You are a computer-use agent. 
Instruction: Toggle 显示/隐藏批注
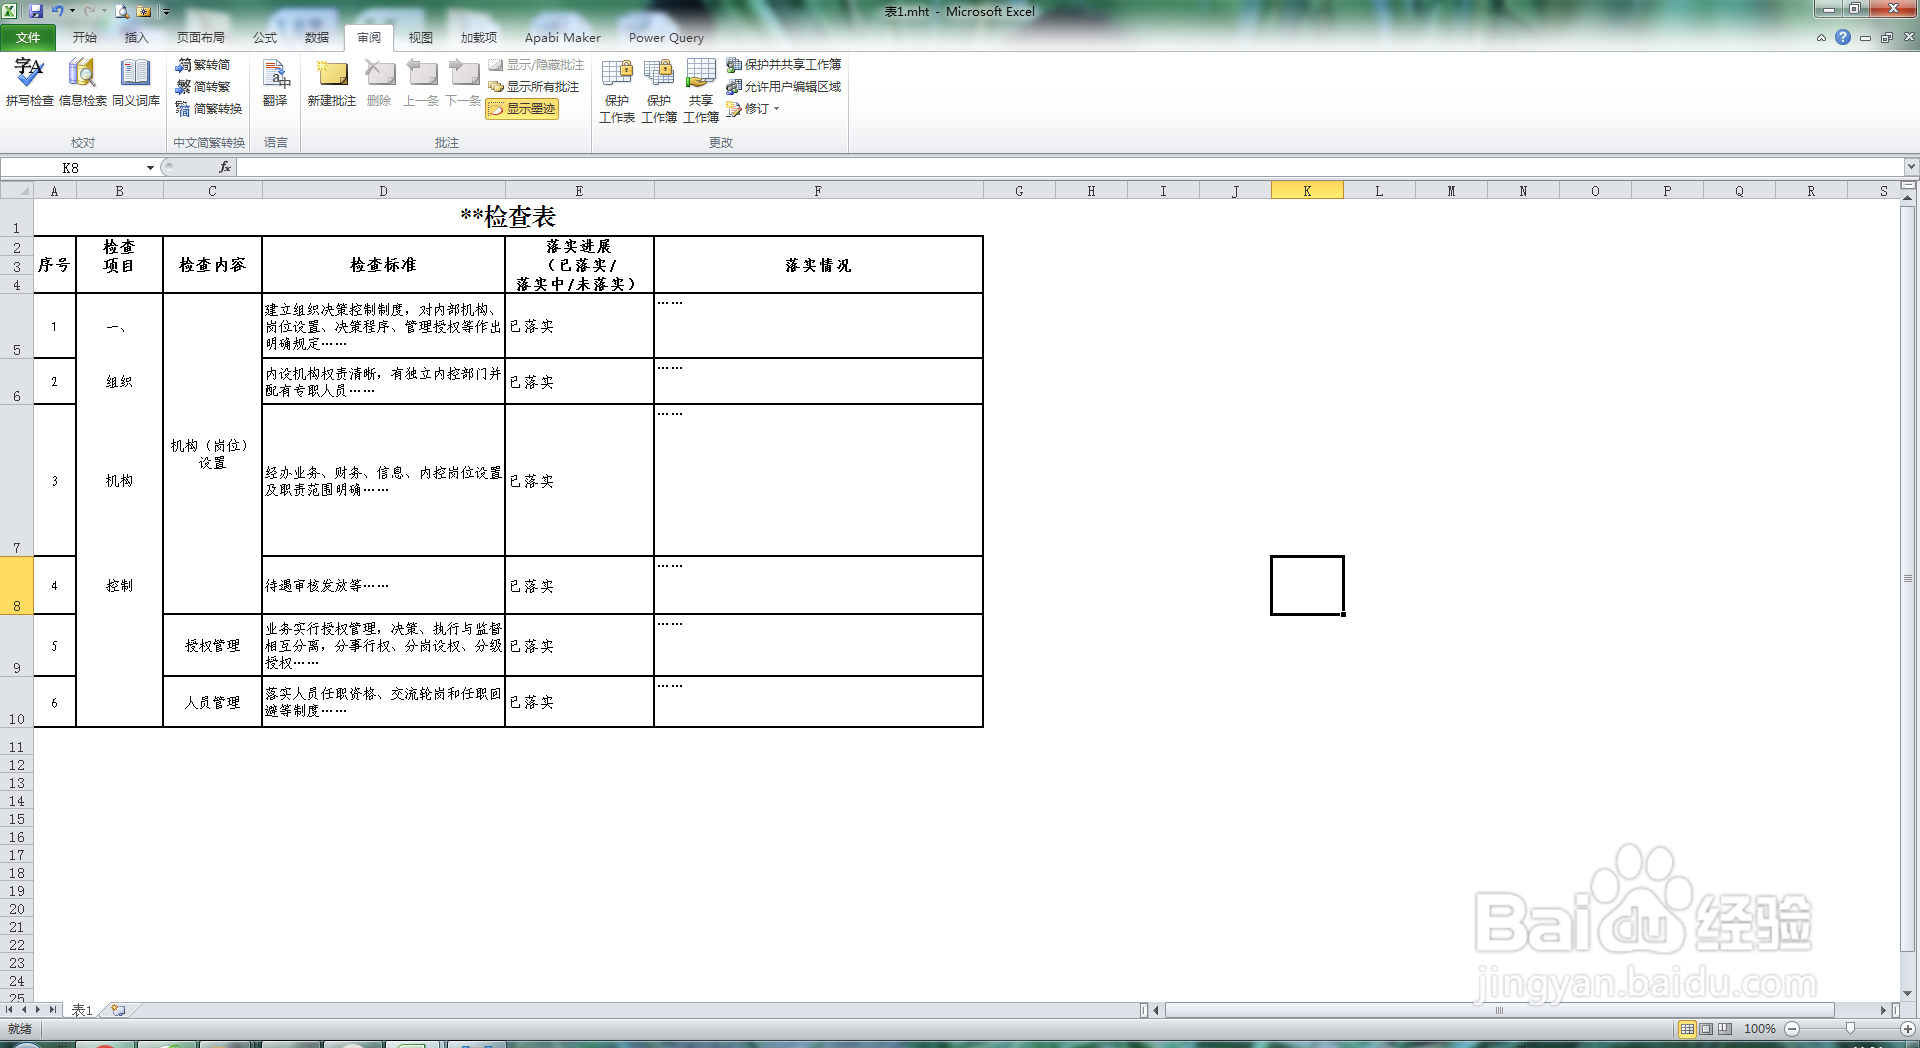(x=536, y=65)
